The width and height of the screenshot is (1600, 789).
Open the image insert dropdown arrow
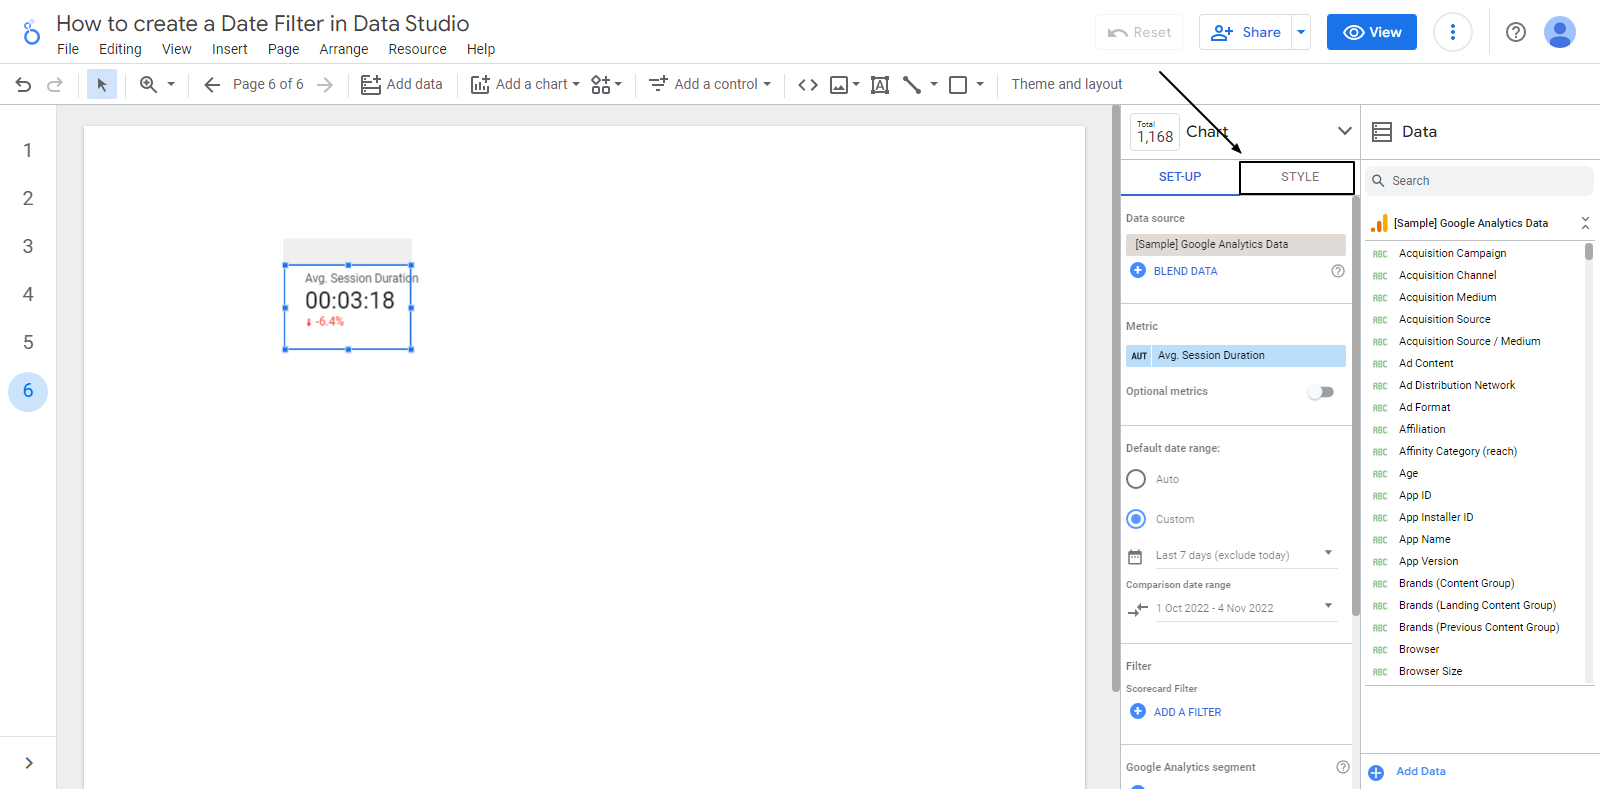point(856,85)
